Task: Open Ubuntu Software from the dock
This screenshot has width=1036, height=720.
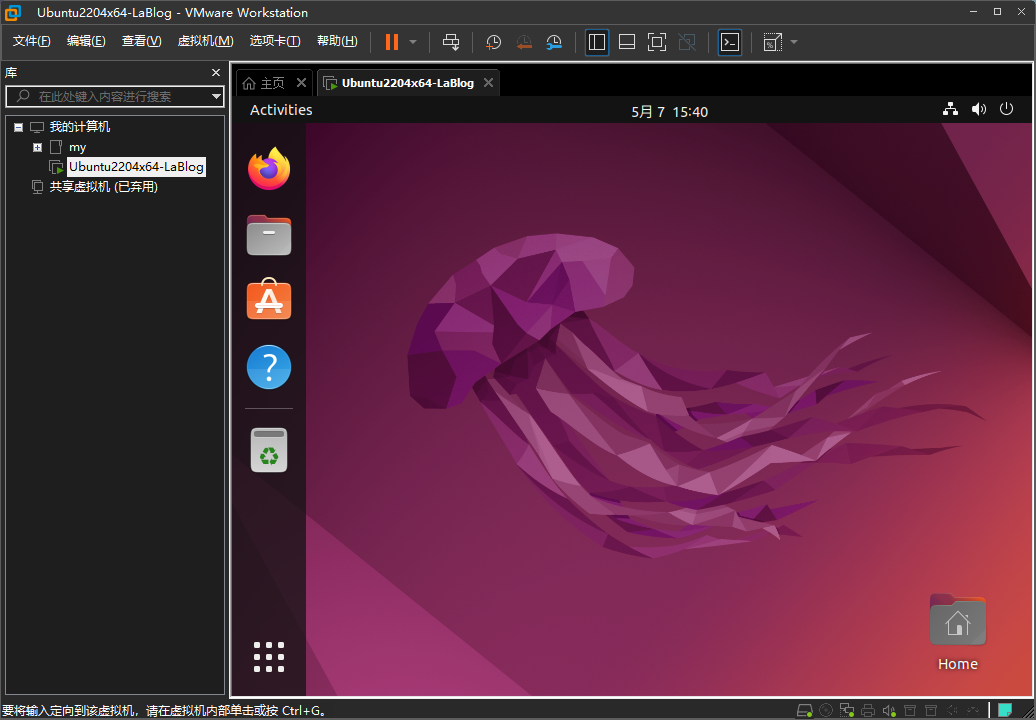Action: pyautogui.click(x=269, y=299)
